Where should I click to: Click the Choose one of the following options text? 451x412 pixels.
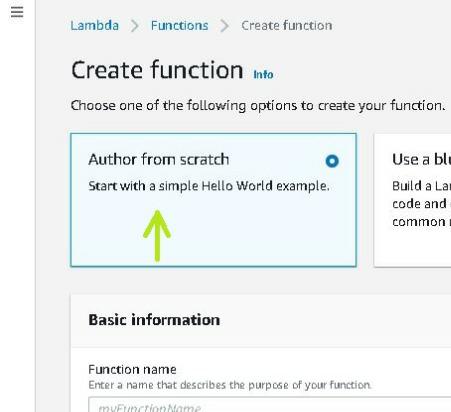click(258, 106)
